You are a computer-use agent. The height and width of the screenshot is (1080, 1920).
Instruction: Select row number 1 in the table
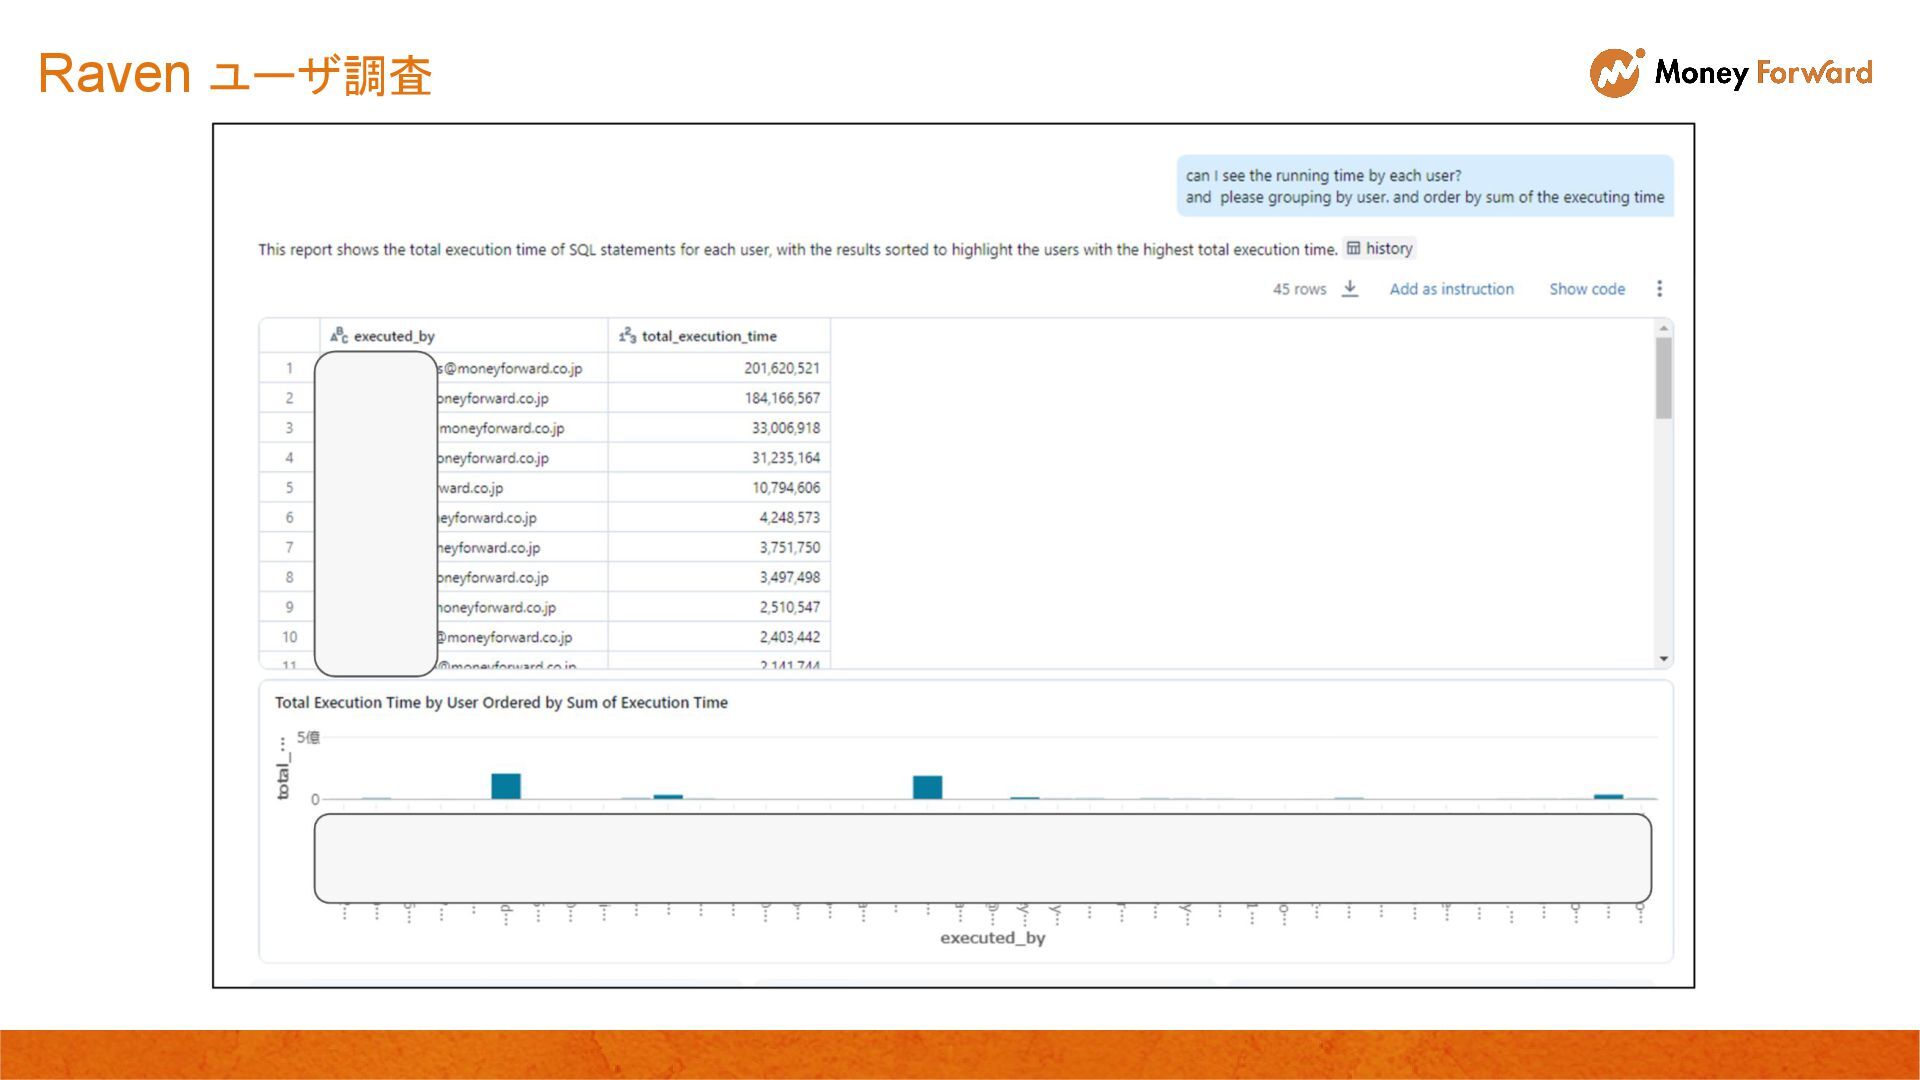[289, 368]
